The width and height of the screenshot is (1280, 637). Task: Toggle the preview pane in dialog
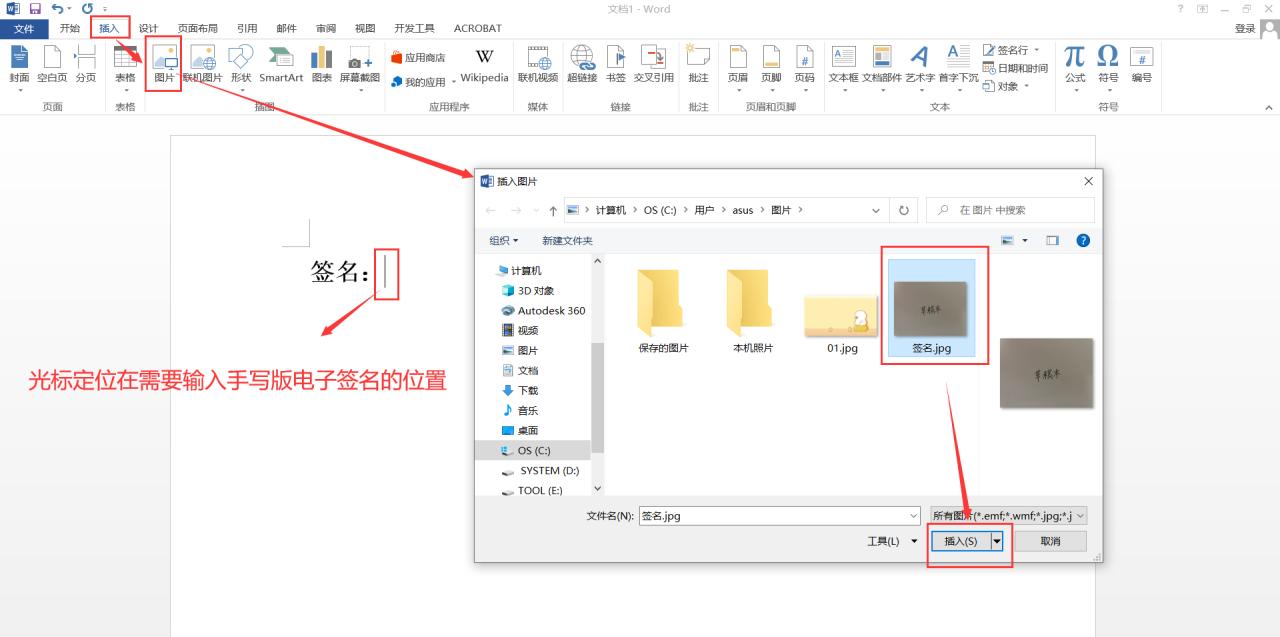click(1052, 240)
